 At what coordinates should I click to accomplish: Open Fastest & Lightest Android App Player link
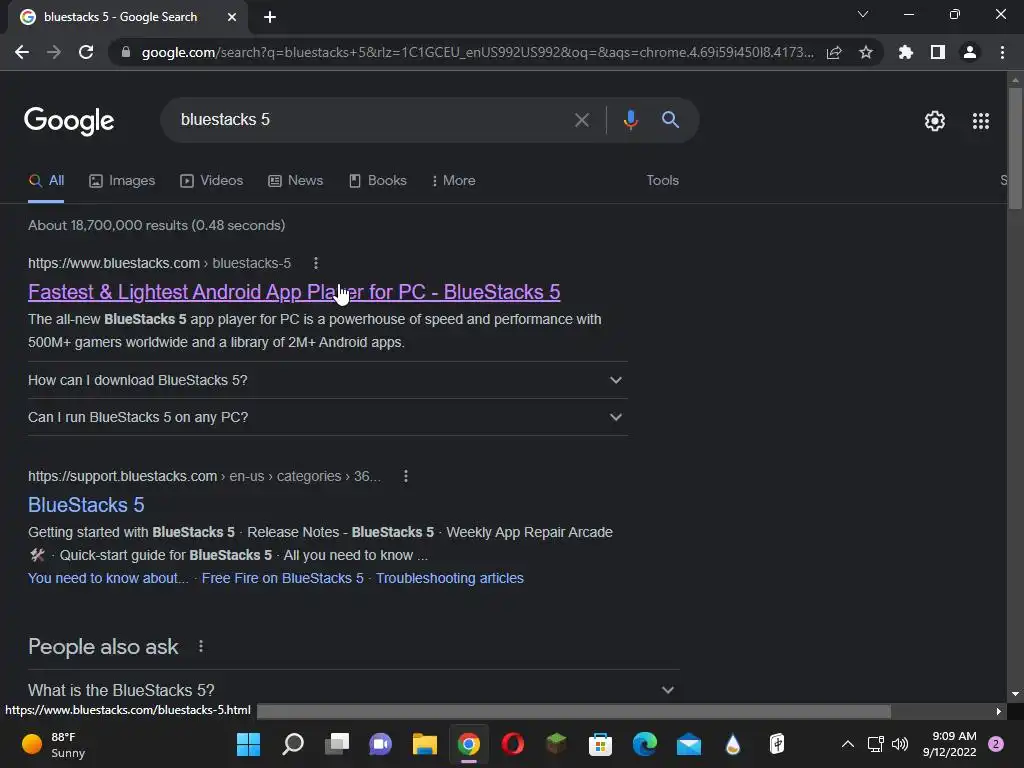(294, 292)
